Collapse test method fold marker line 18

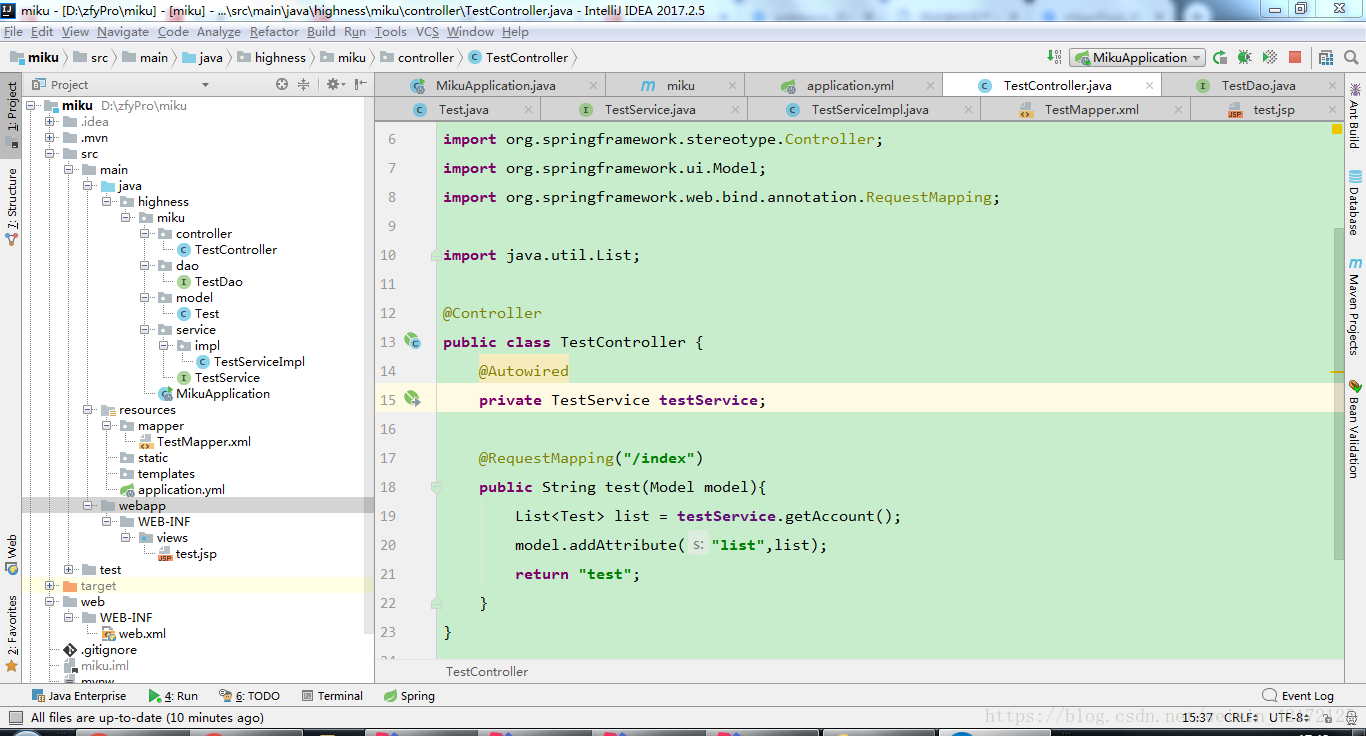coord(436,487)
